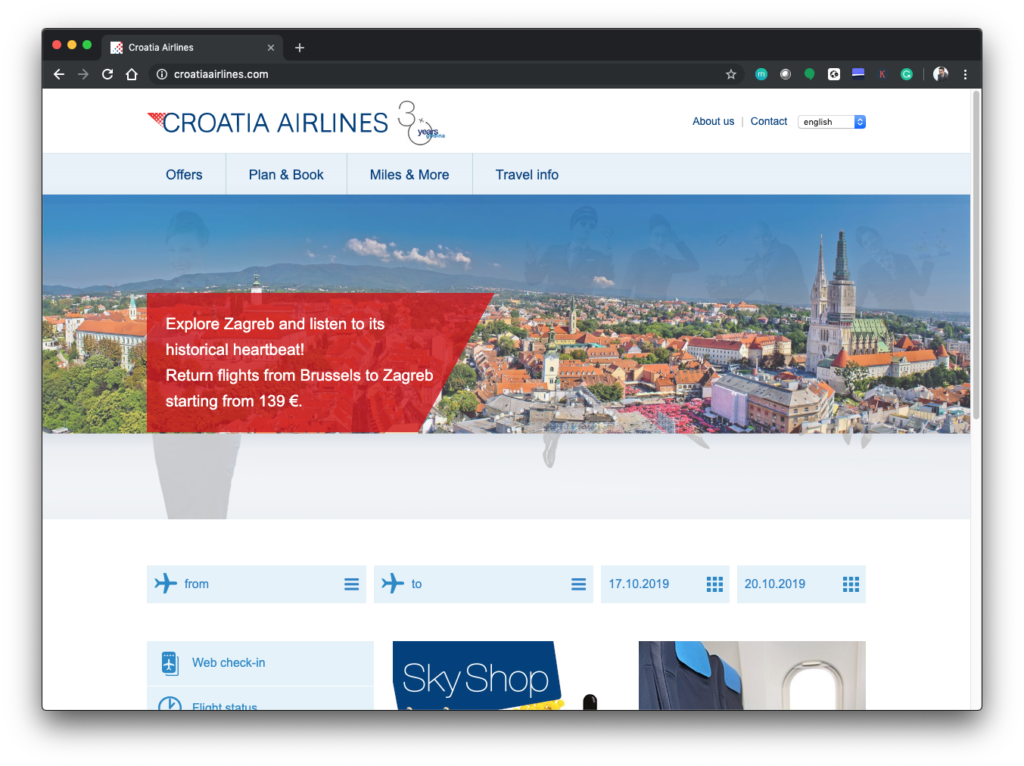Click the Chrome profile avatar
The width and height of the screenshot is (1024, 766).
pyautogui.click(x=940, y=74)
